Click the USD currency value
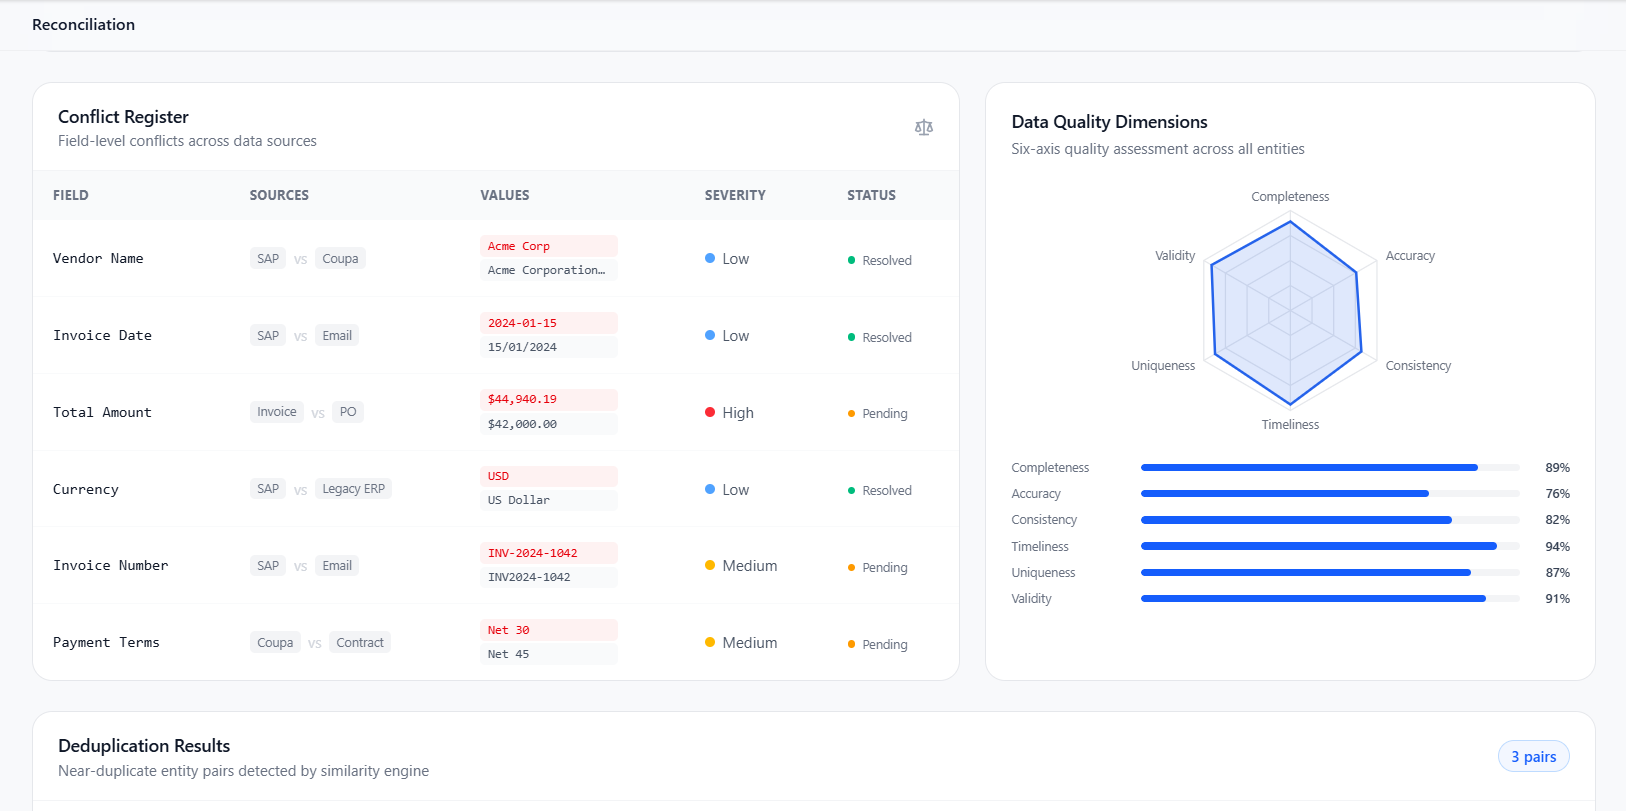The image size is (1626, 811). [x=548, y=476]
